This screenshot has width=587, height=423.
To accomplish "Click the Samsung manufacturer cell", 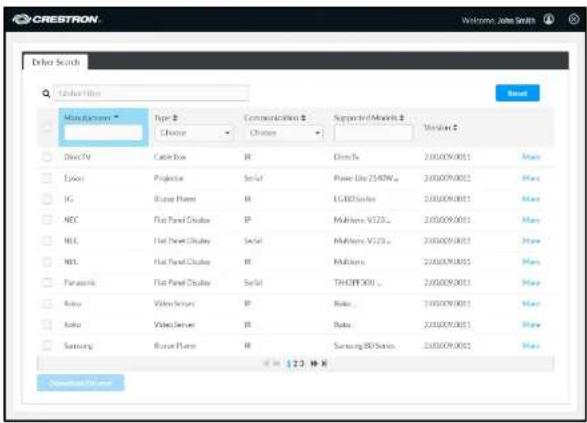I will 78,346.
